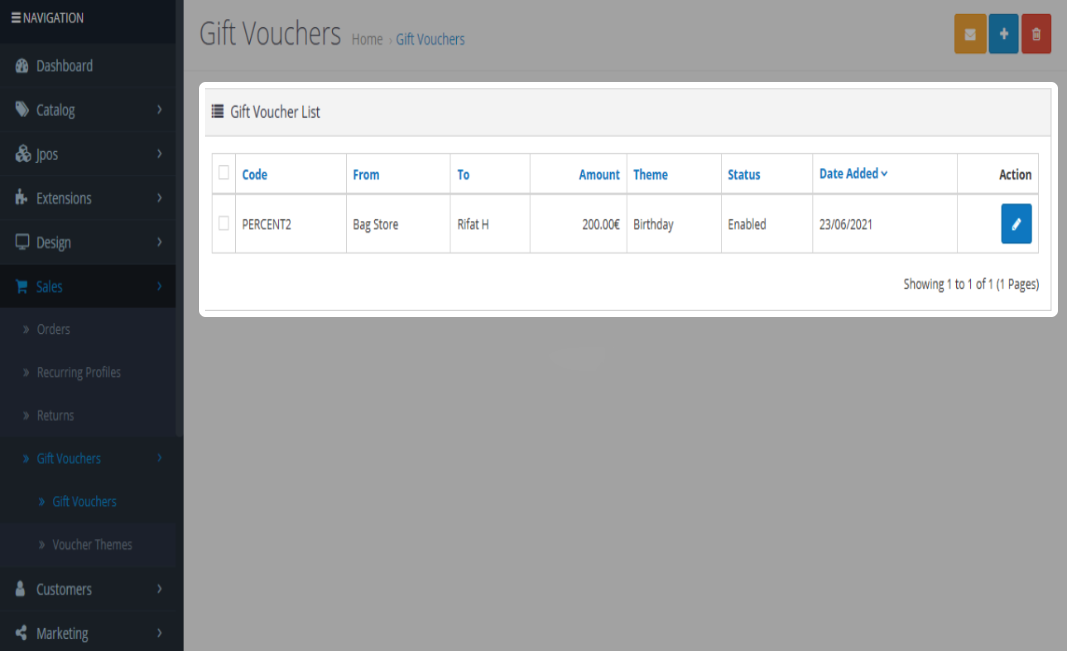1067x651 pixels.
Task: Click the Extensions puzzle piece icon
Action: [22, 198]
